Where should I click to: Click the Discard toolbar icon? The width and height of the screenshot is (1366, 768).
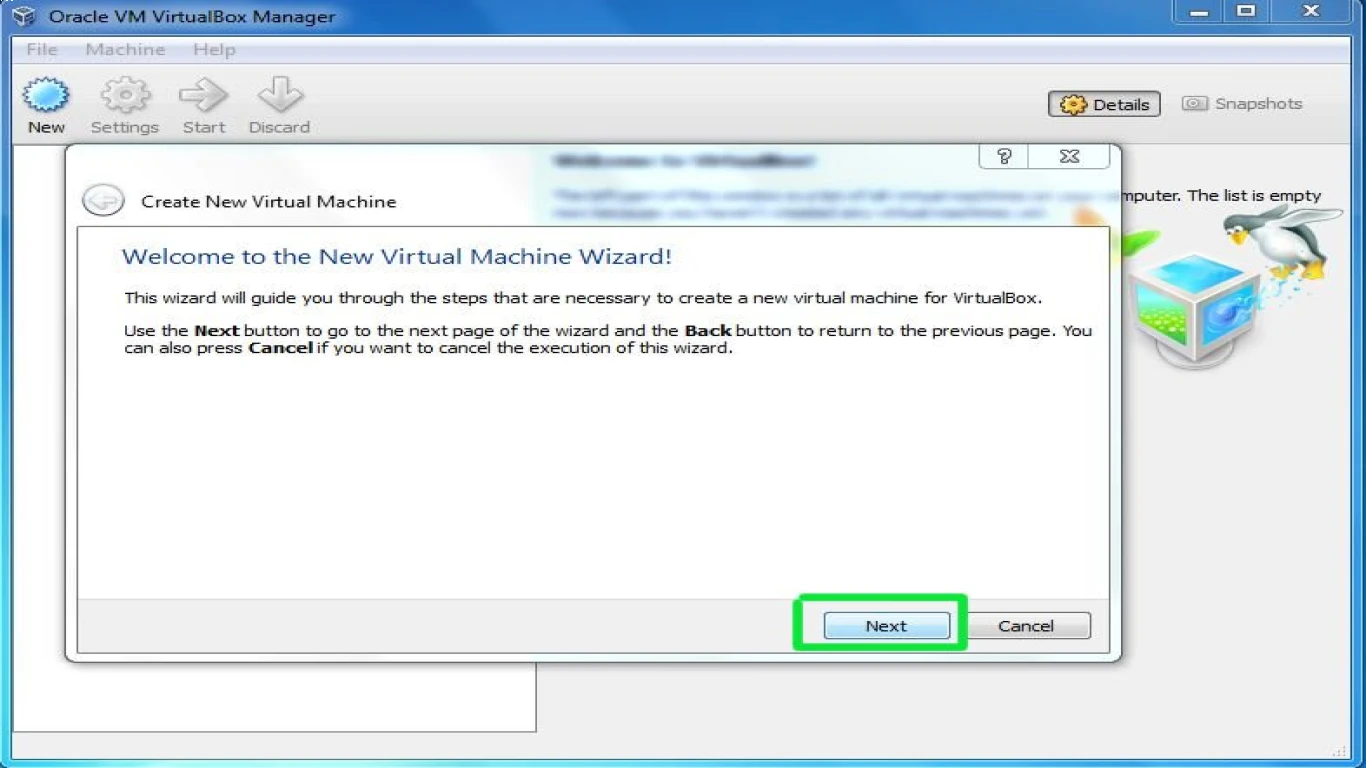pos(279,106)
